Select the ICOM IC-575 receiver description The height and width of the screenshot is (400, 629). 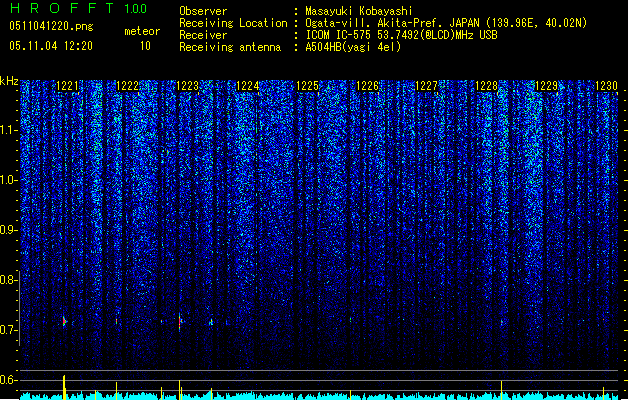point(402,35)
